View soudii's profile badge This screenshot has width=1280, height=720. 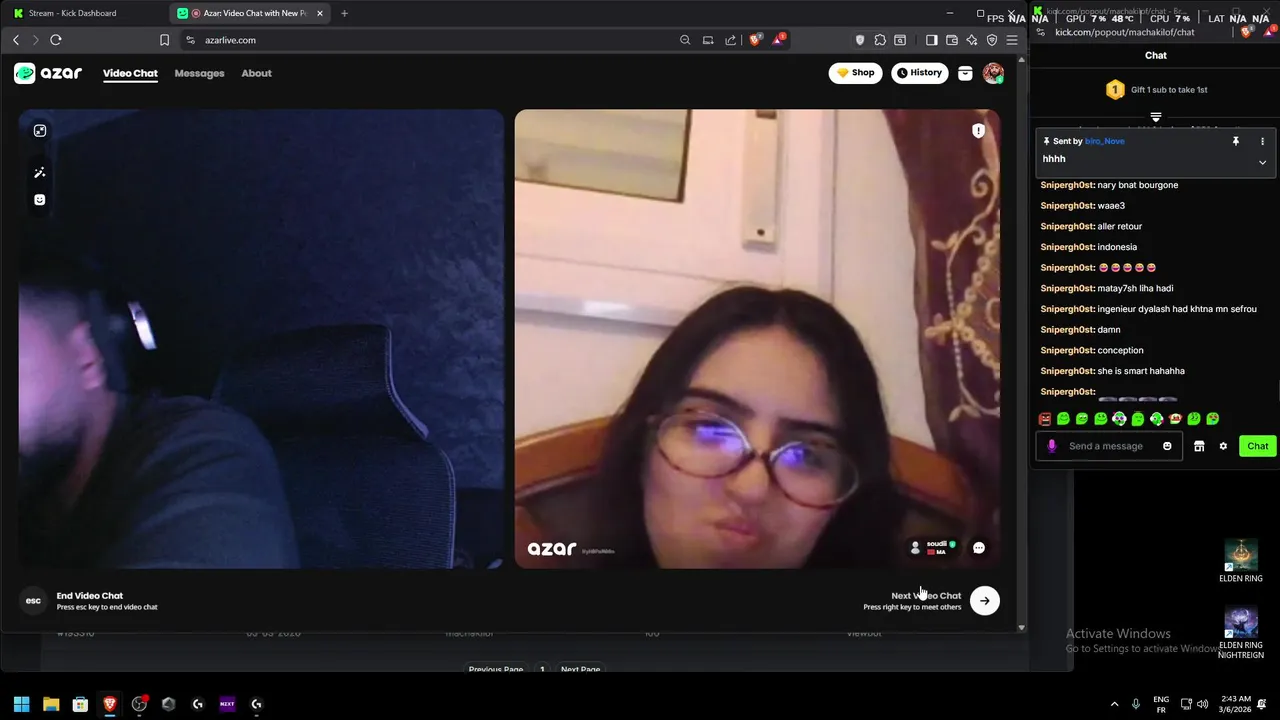tap(932, 547)
